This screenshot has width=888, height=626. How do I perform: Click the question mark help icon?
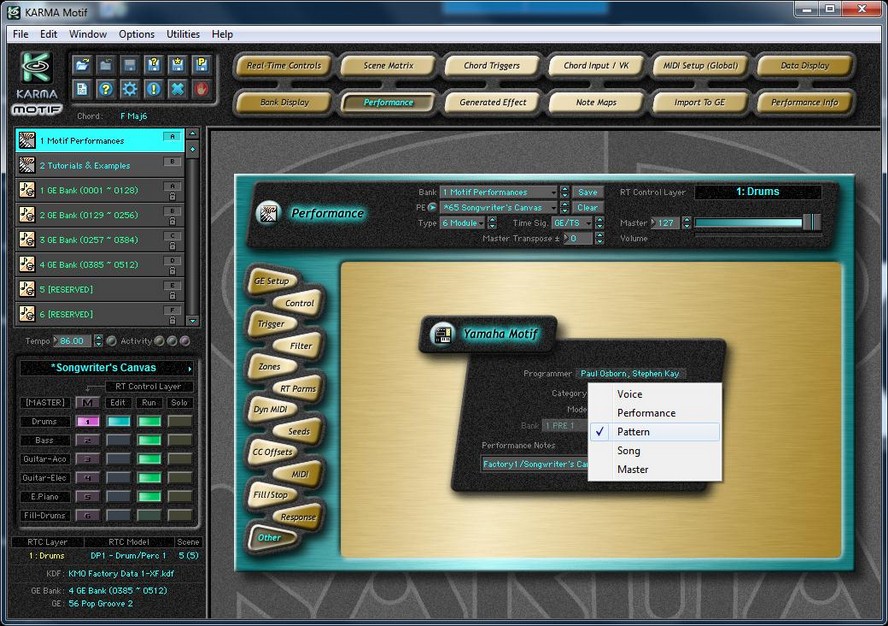pyautogui.click(x=106, y=88)
